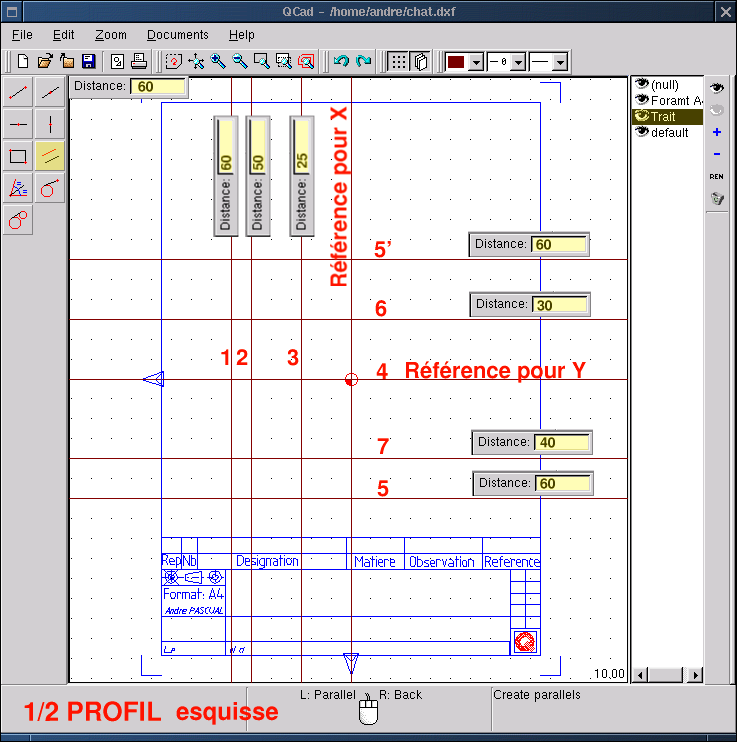Open the line width dropdown

tap(518, 62)
